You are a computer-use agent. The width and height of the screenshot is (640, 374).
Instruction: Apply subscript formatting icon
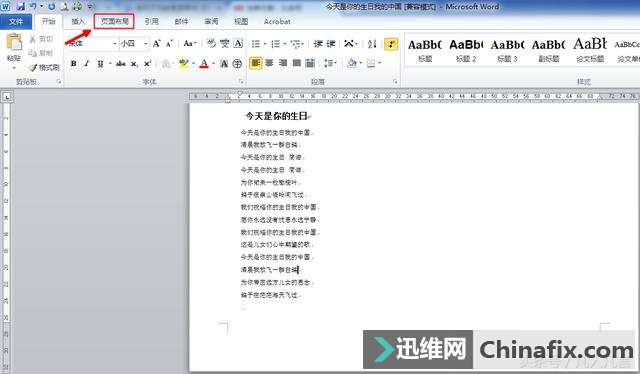click(x=134, y=64)
